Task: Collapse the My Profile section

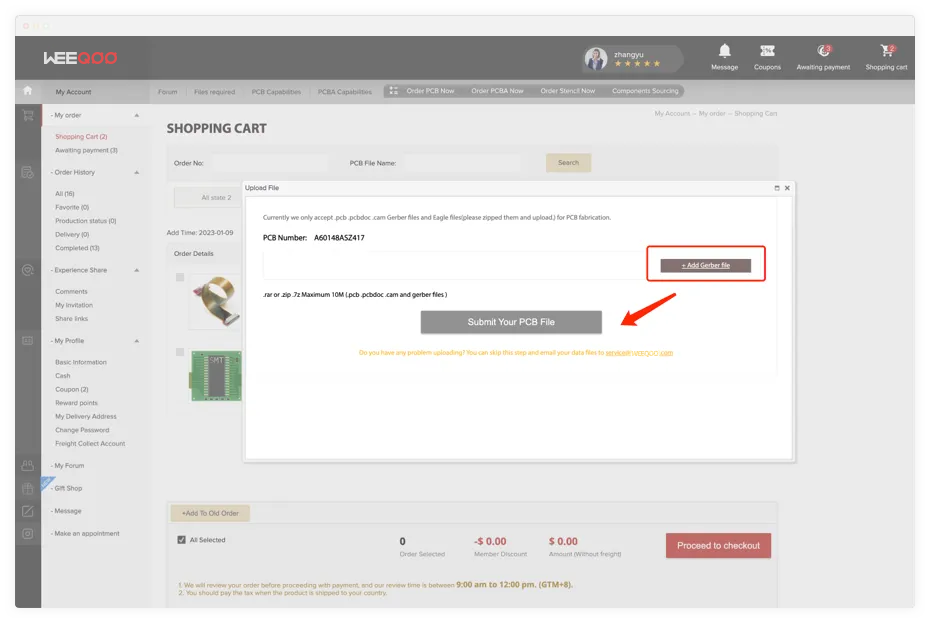Action: 137,341
